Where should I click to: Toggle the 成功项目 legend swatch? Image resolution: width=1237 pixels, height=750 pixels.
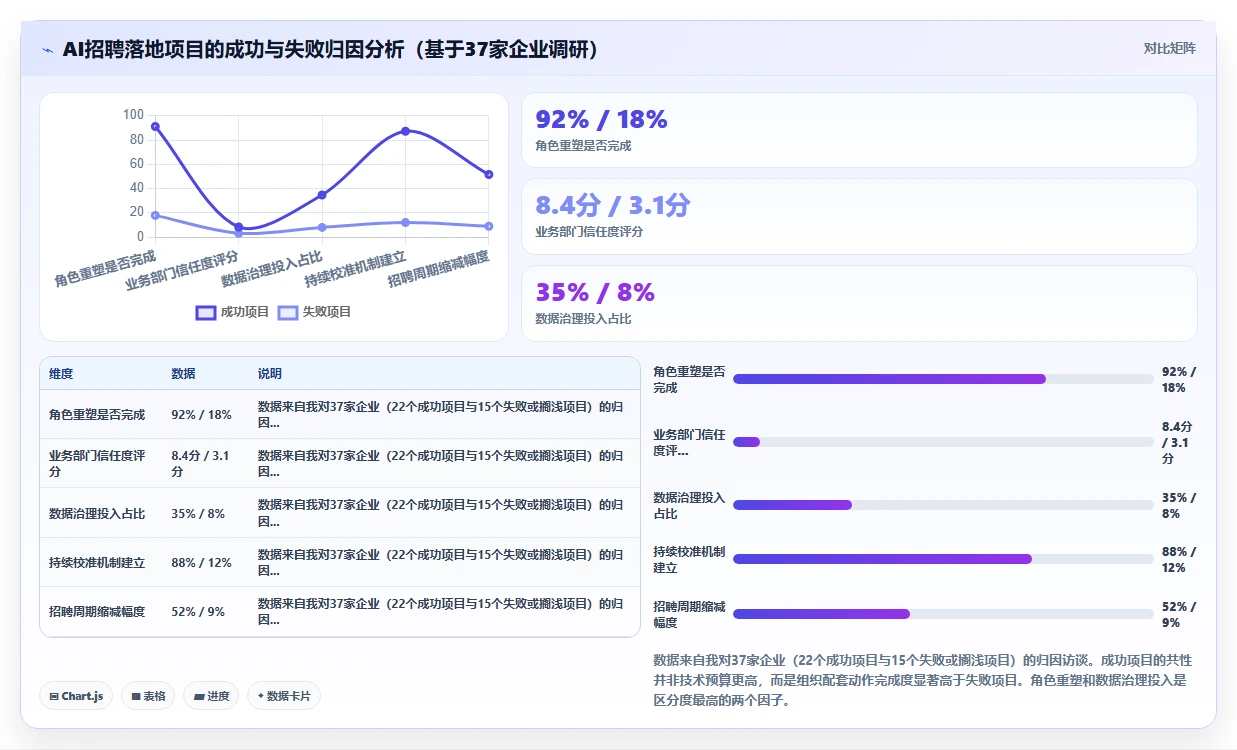click(x=206, y=312)
